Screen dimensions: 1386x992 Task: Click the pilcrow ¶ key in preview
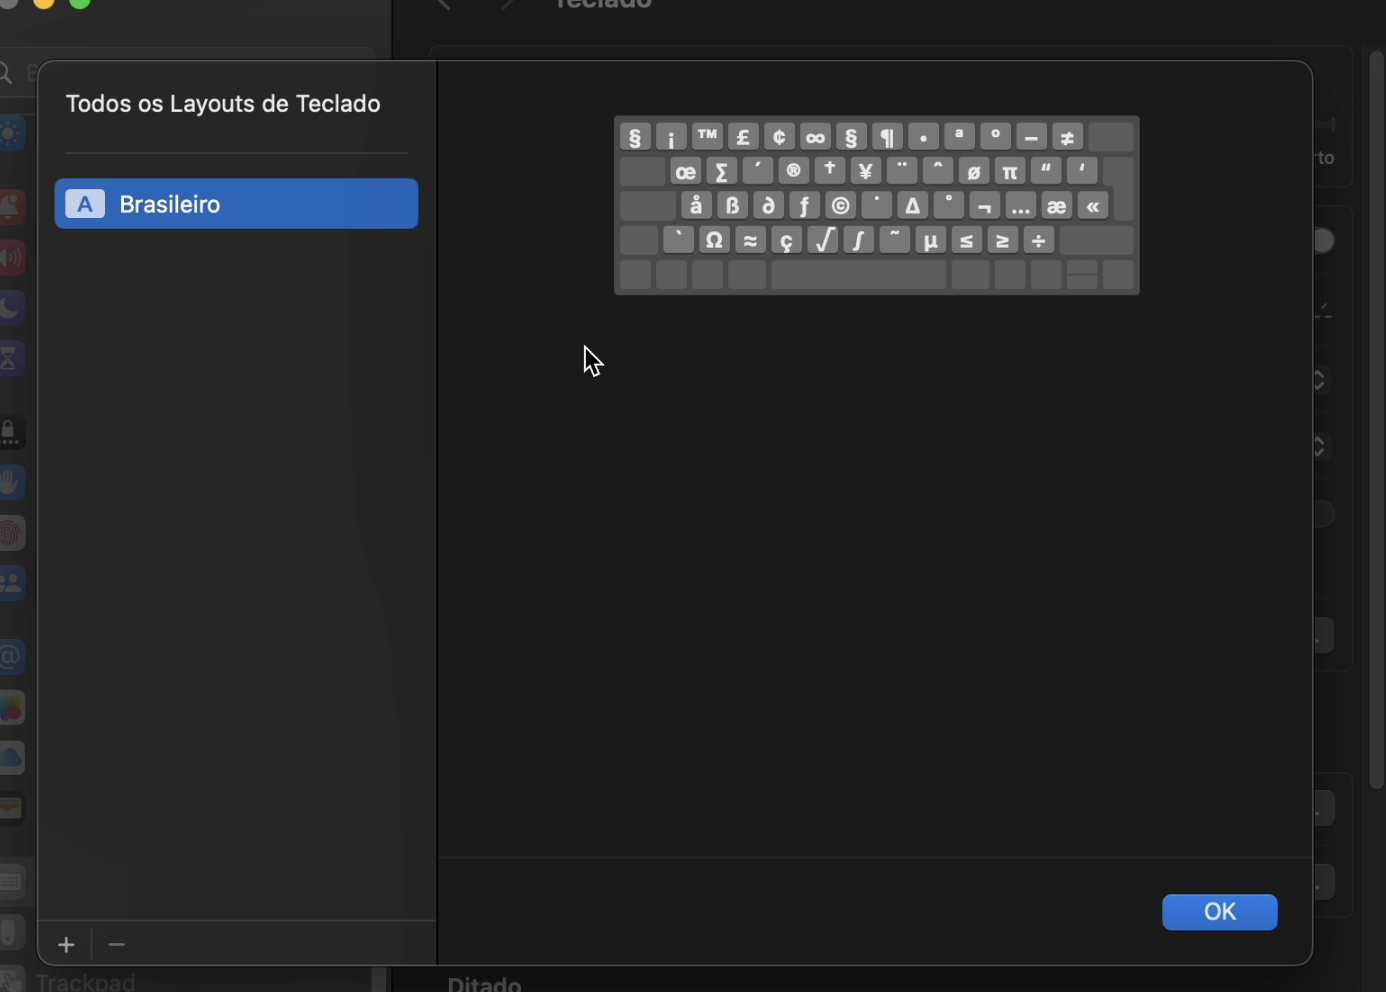pyautogui.click(x=887, y=137)
